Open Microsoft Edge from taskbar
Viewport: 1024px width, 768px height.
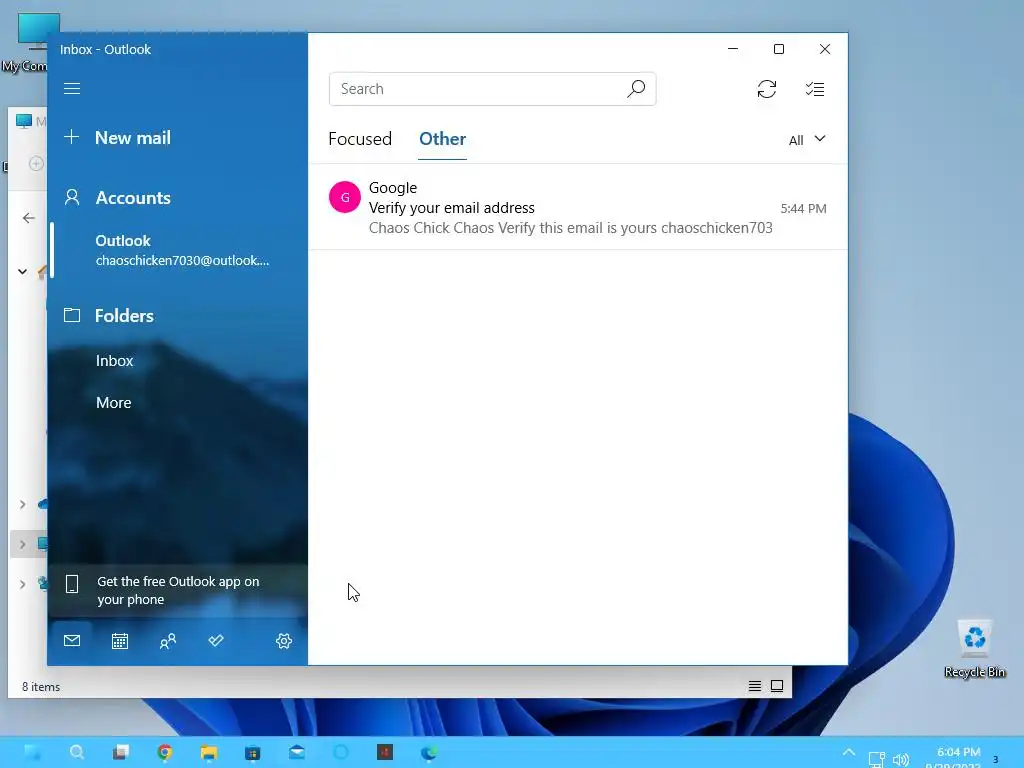point(429,752)
